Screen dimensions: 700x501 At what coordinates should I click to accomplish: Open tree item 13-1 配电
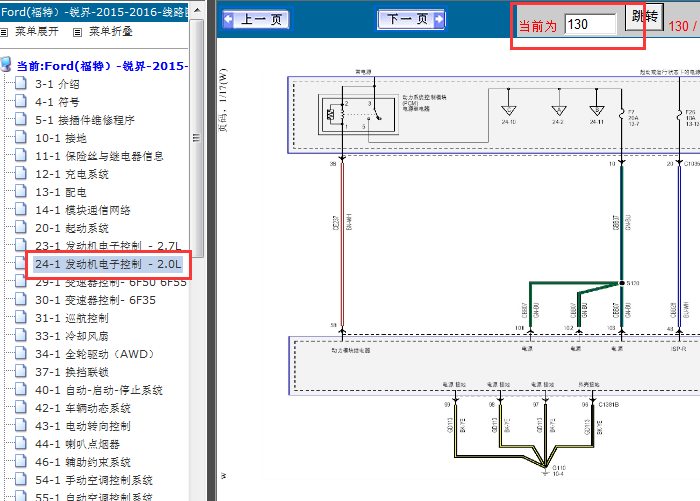click(61, 192)
